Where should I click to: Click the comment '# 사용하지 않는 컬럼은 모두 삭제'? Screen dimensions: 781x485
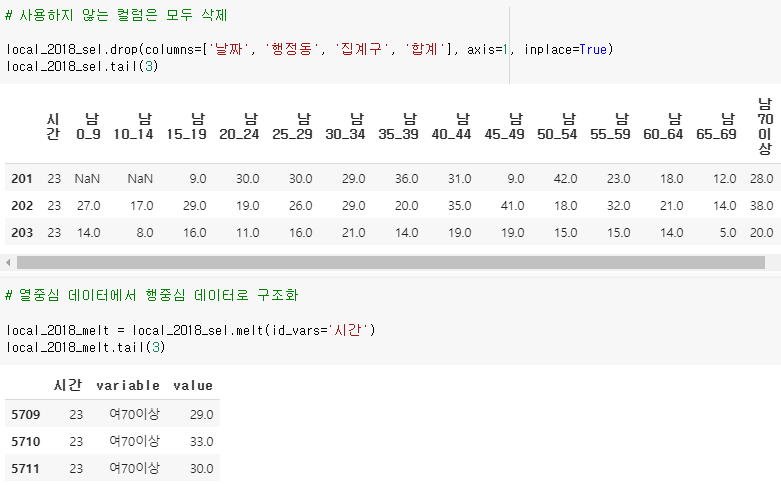click(x=116, y=15)
